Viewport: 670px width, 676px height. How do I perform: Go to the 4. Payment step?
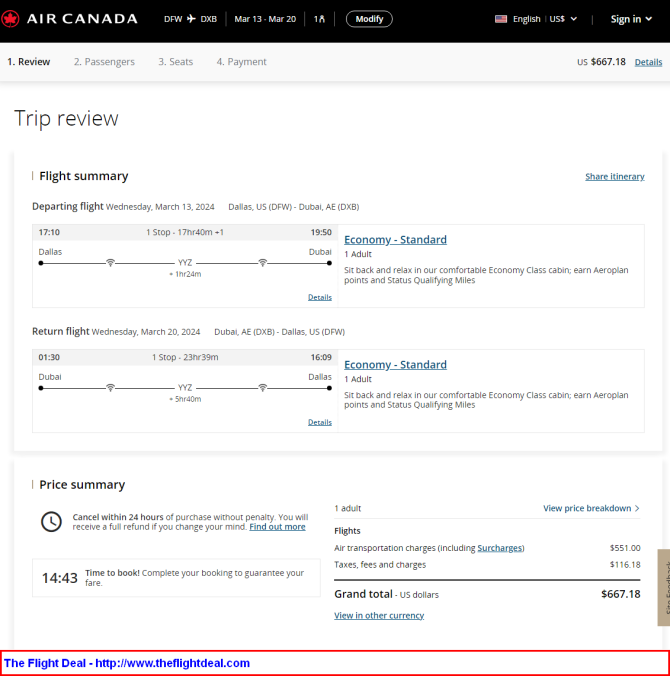241,62
